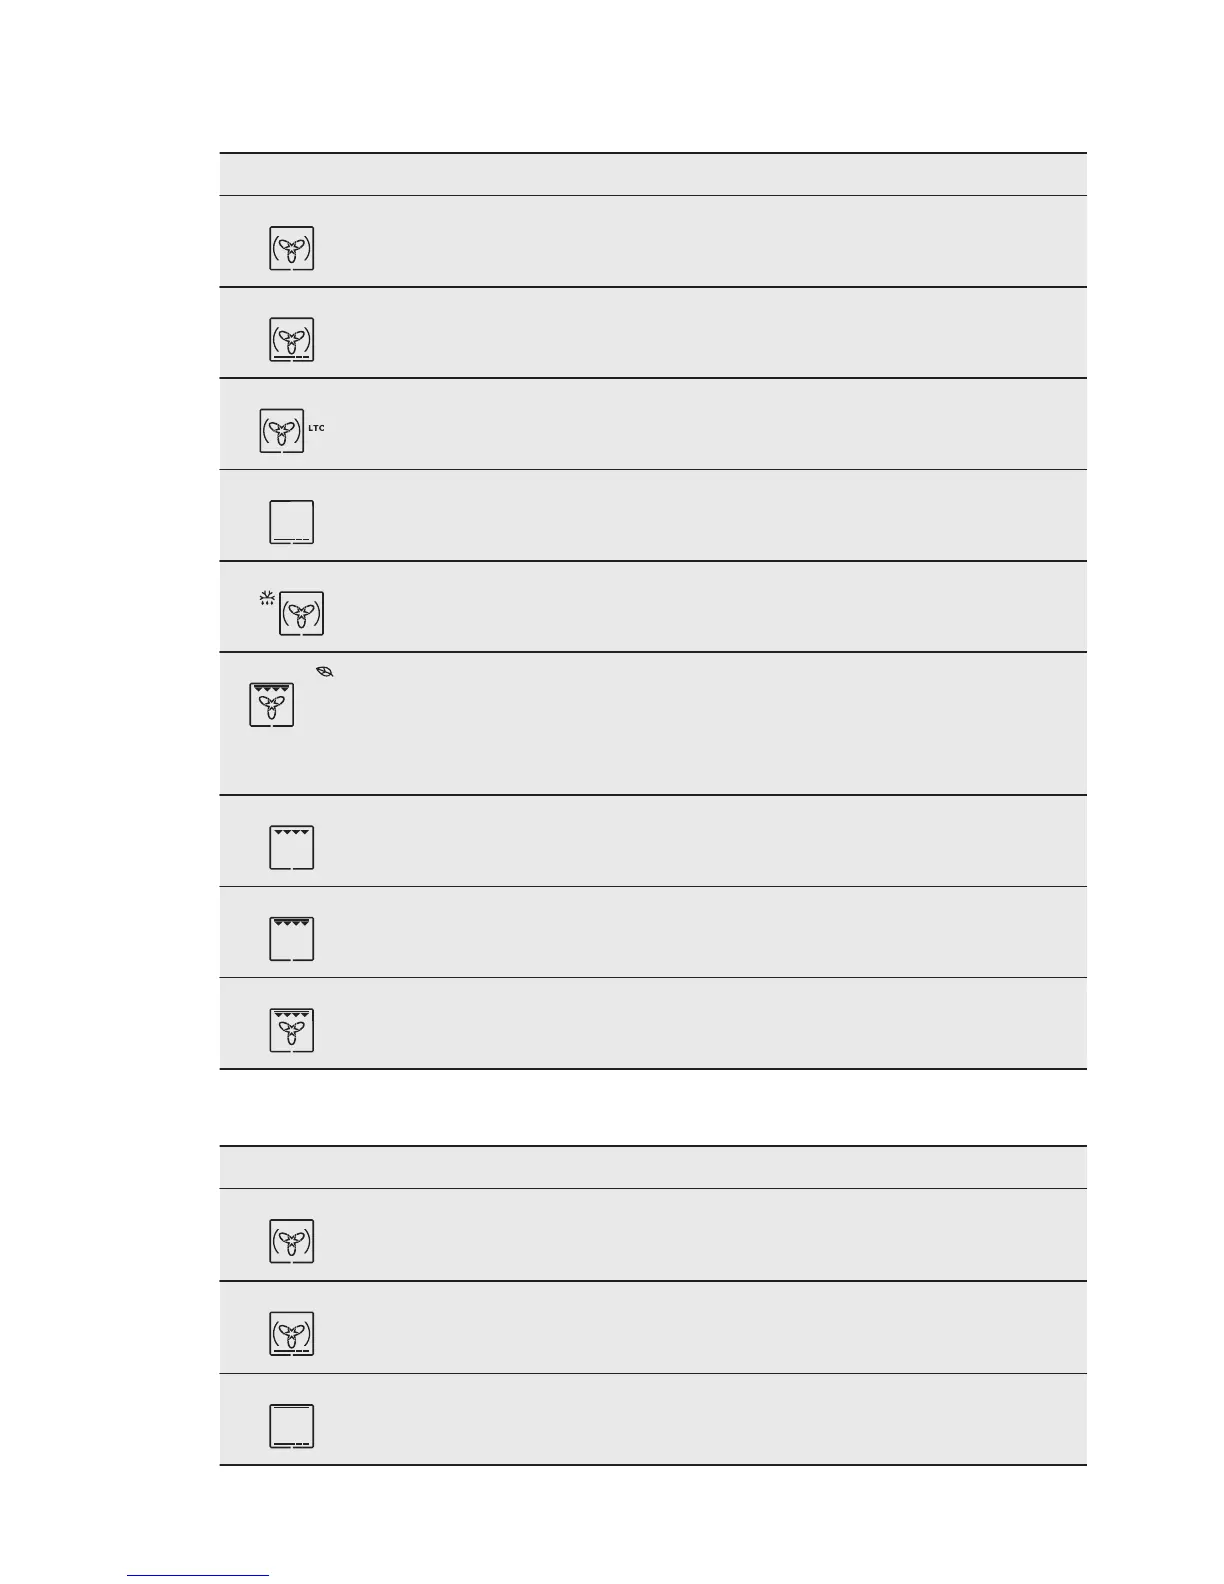Screen dimensions: 1224x1584
Task: Select the empty oven box icon in lower table
Action: [291, 1426]
